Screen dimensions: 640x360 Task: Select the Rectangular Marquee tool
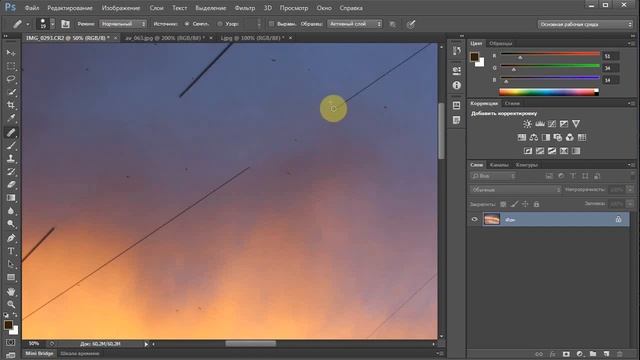[x=11, y=66]
